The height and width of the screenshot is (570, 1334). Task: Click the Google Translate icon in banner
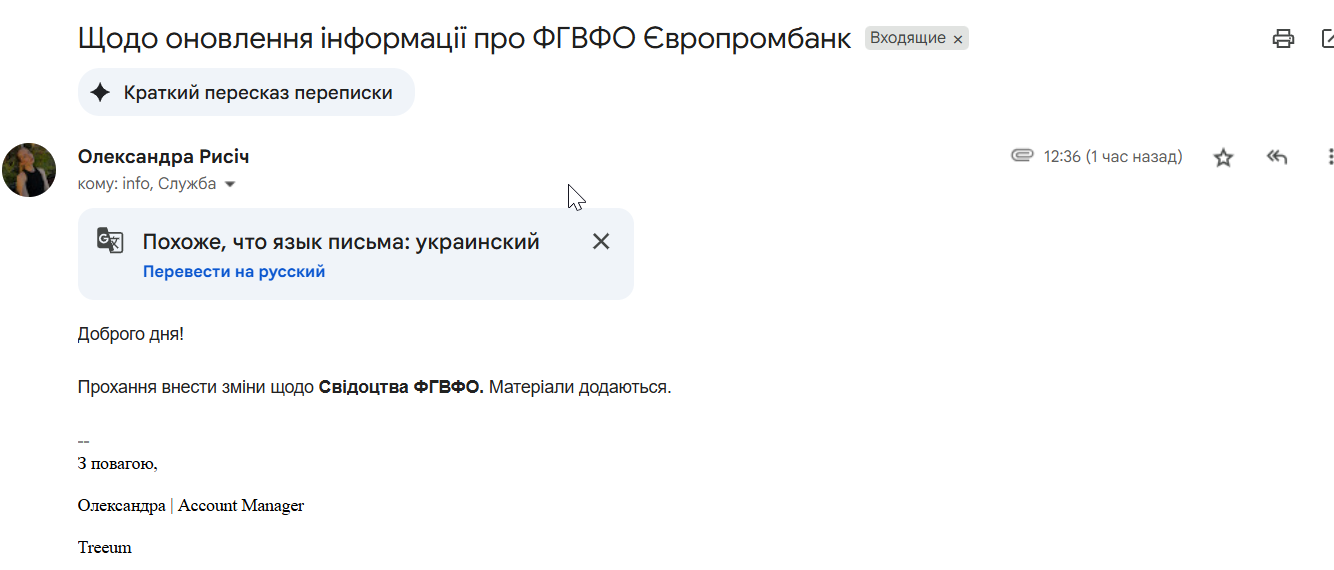pyautogui.click(x=110, y=241)
